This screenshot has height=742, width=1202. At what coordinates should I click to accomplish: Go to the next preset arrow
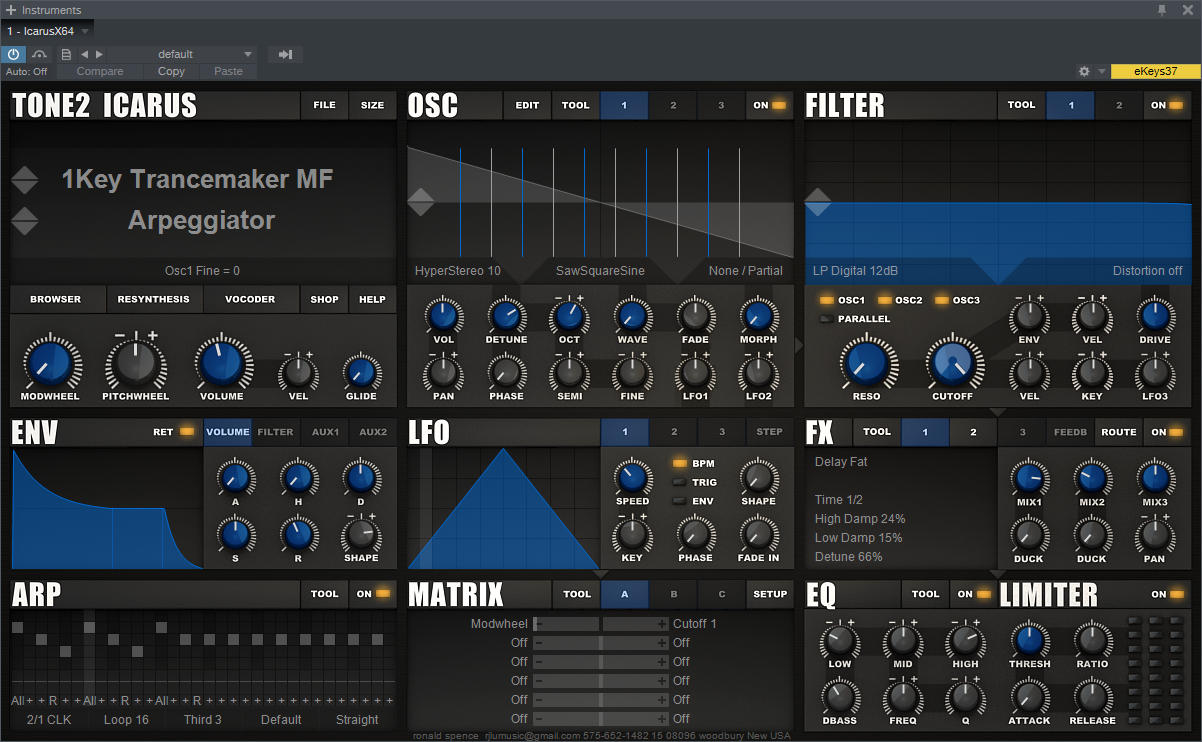pos(99,54)
